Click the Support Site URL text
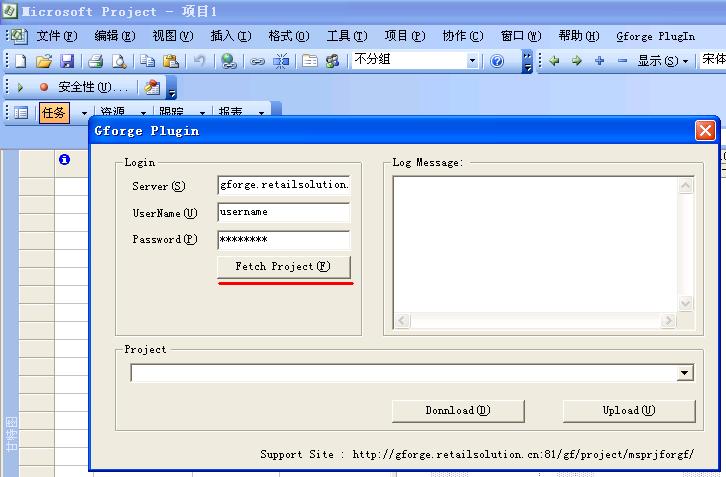This screenshot has width=726, height=477. pos(523,454)
